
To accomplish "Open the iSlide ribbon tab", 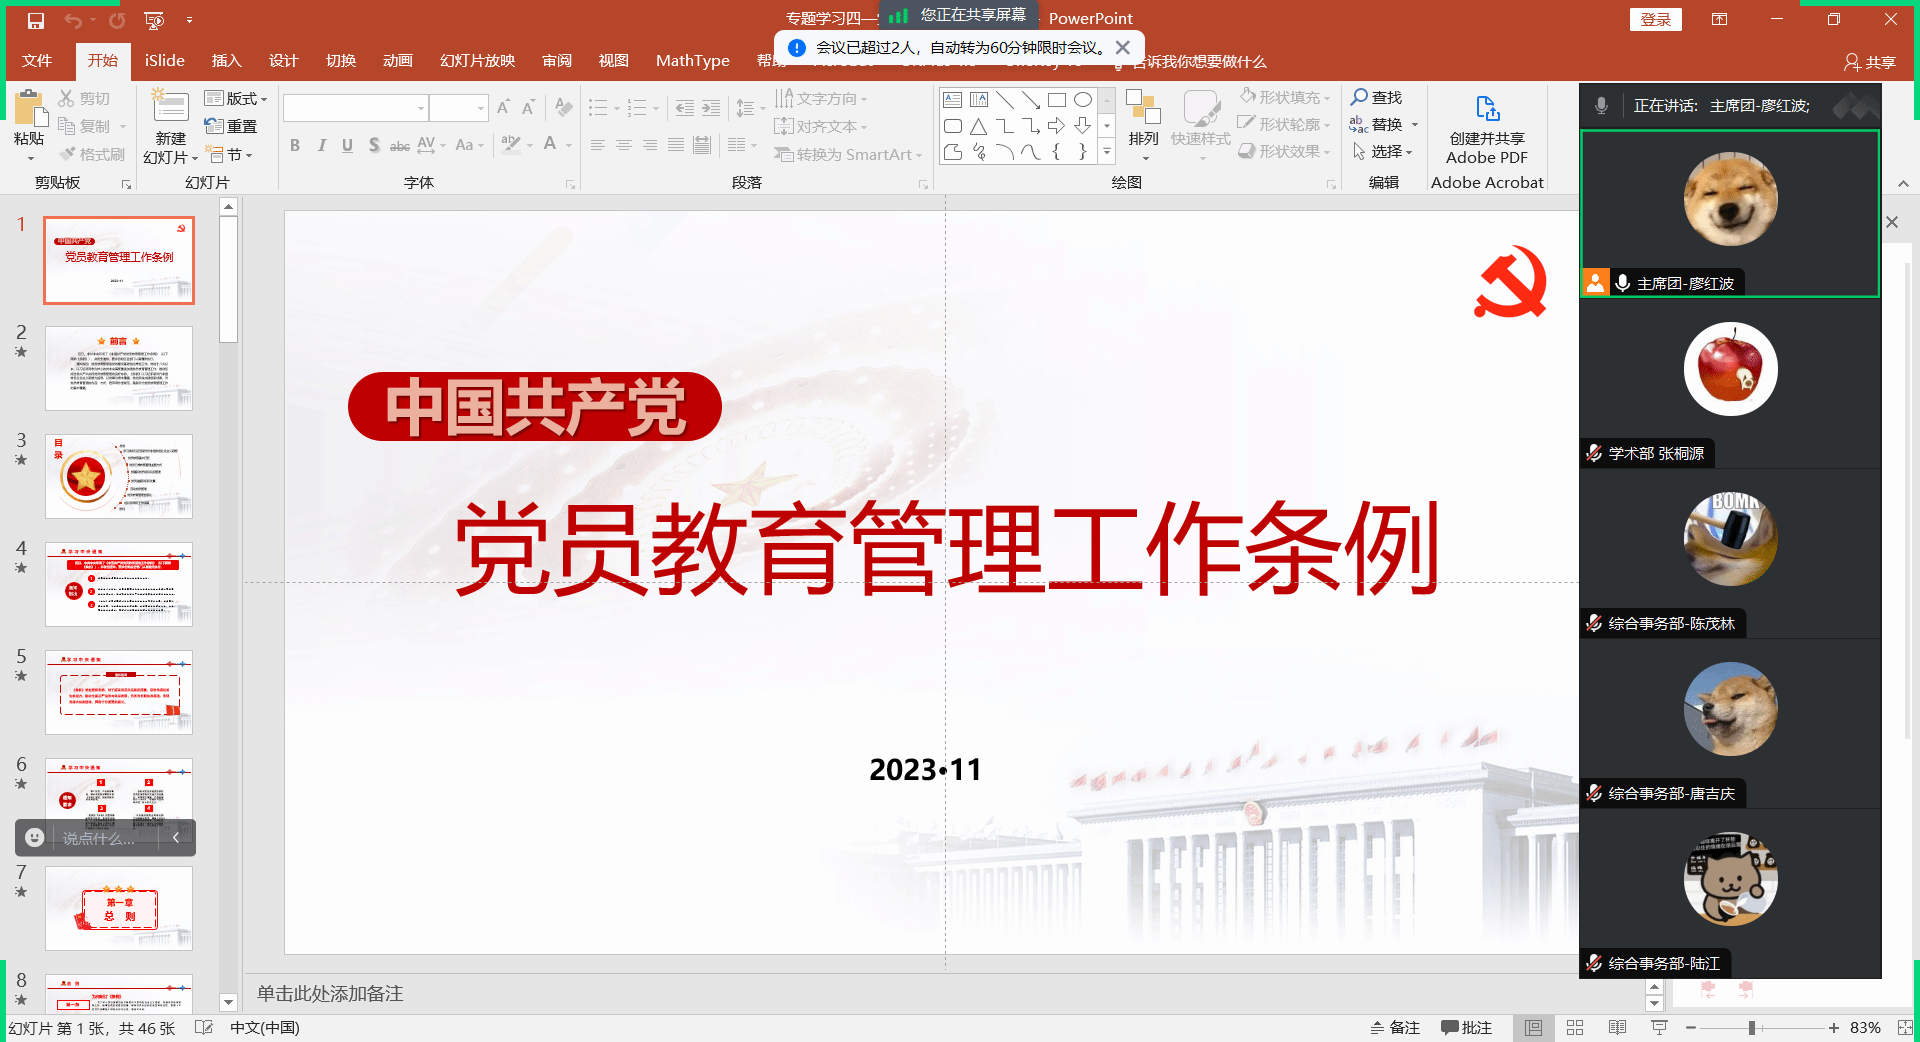I will pos(164,61).
